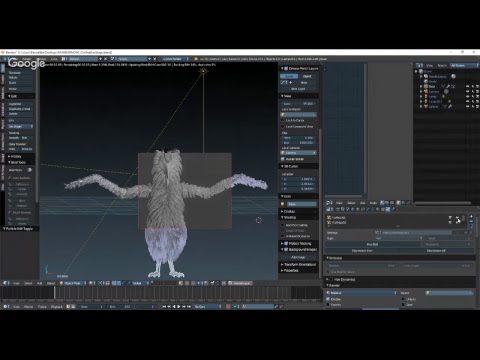Image resolution: width=480 pixels, height=360 pixels.
Task: Jump to the first frame in timeline
Action: [x=164, y=306]
